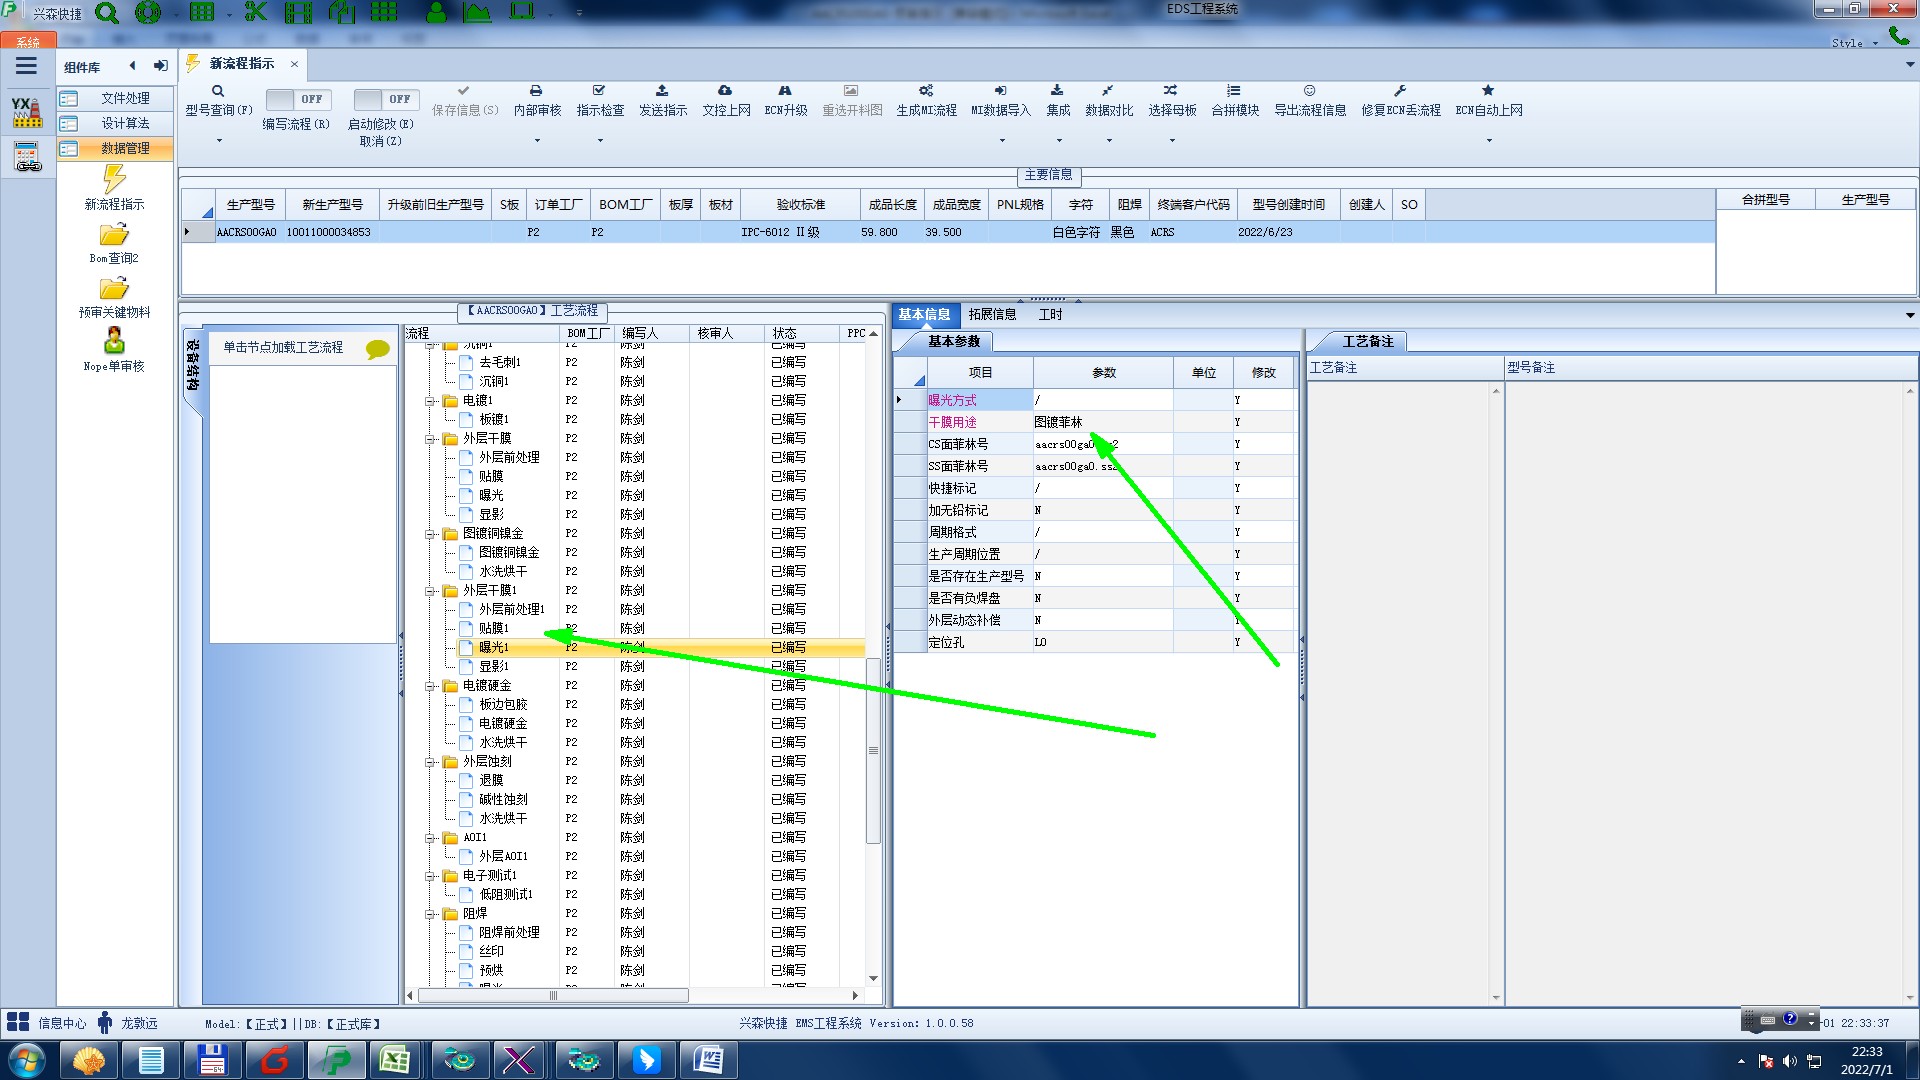Select the 新流程指示 document tab

pyautogui.click(x=241, y=63)
